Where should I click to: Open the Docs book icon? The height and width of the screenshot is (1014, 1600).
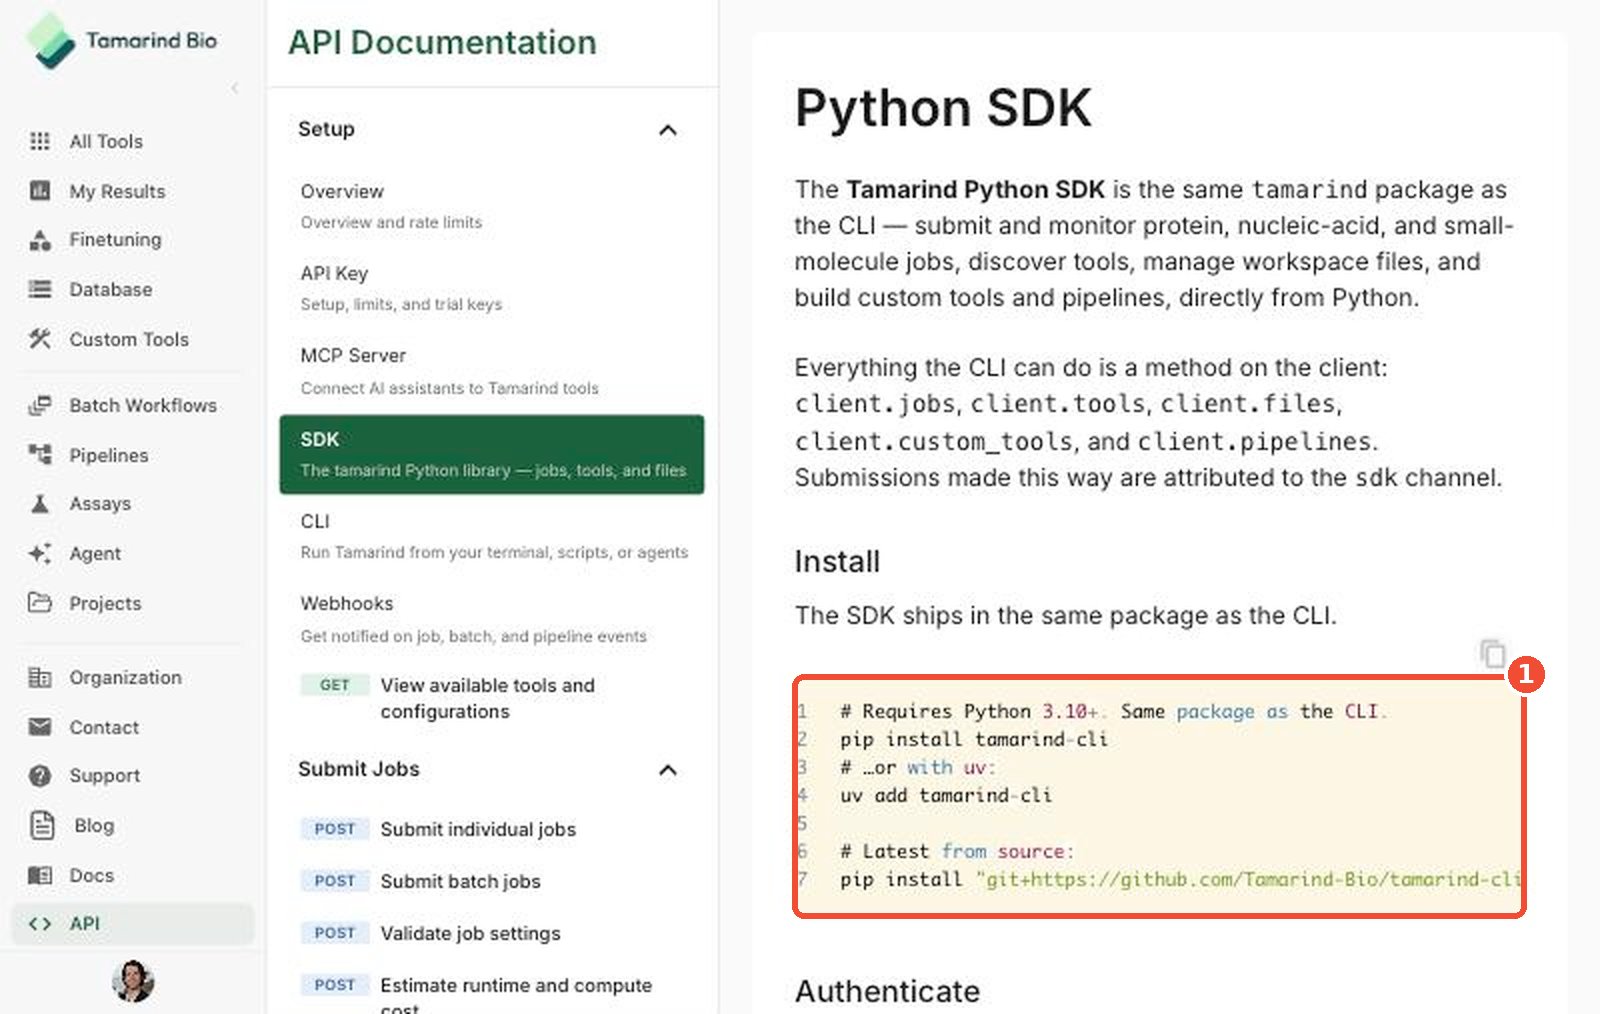pyautogui.click(x=40, y=875)
